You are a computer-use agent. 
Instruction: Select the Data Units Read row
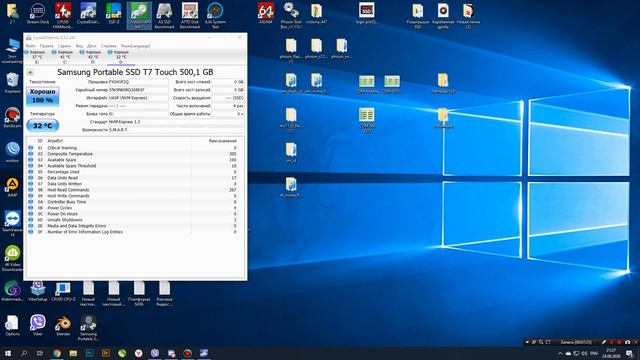click(136, 178)
